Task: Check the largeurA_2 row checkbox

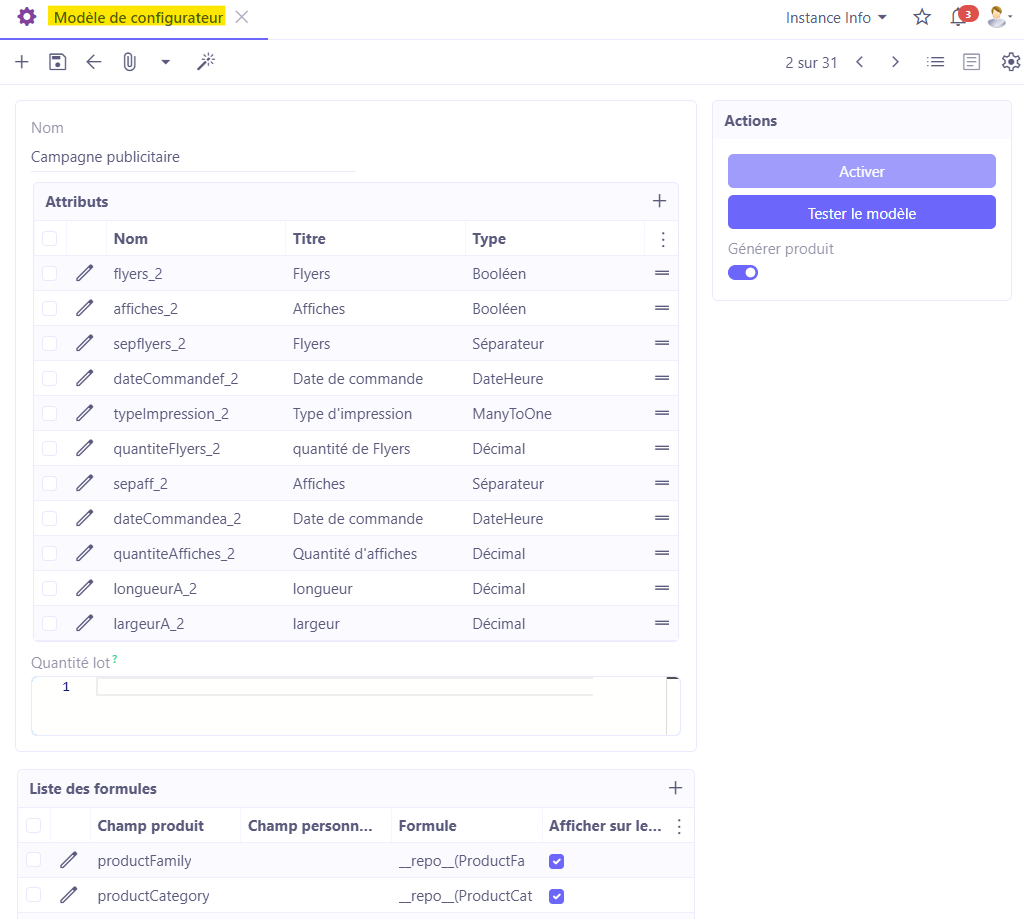Action: (50, 623)
